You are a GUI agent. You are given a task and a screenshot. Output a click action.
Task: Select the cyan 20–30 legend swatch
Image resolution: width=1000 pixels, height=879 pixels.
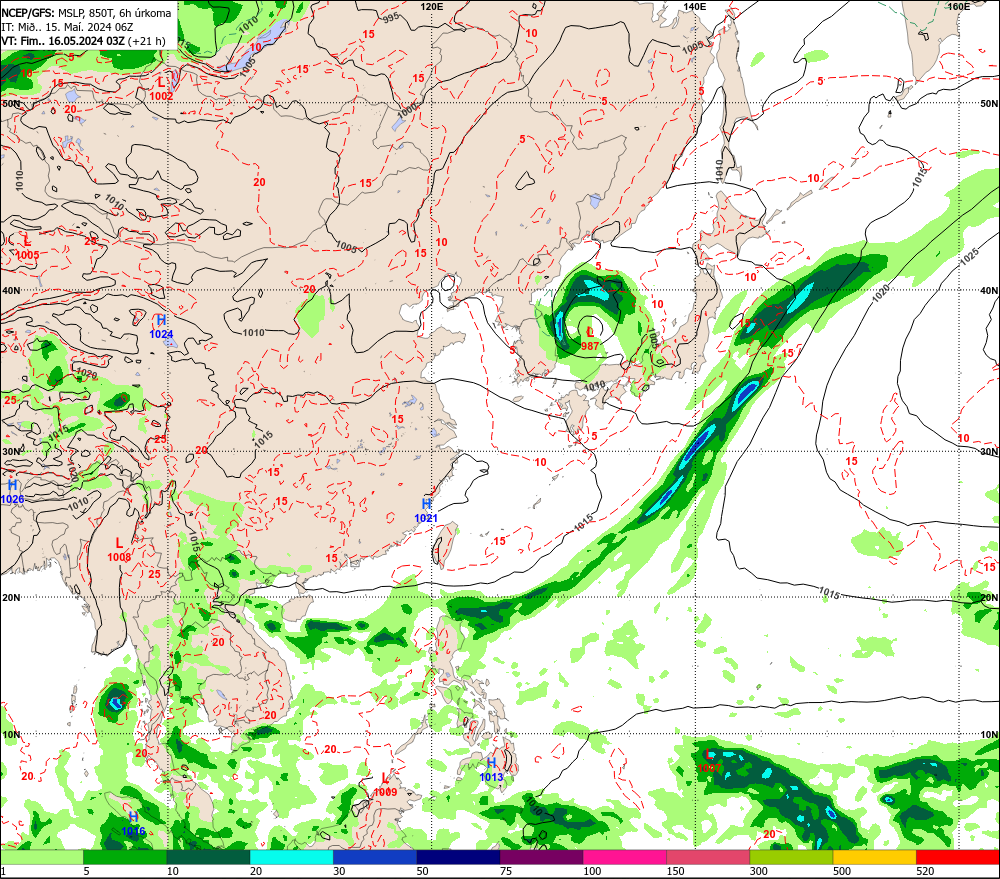pyautogui.click(x=291, y=857)
